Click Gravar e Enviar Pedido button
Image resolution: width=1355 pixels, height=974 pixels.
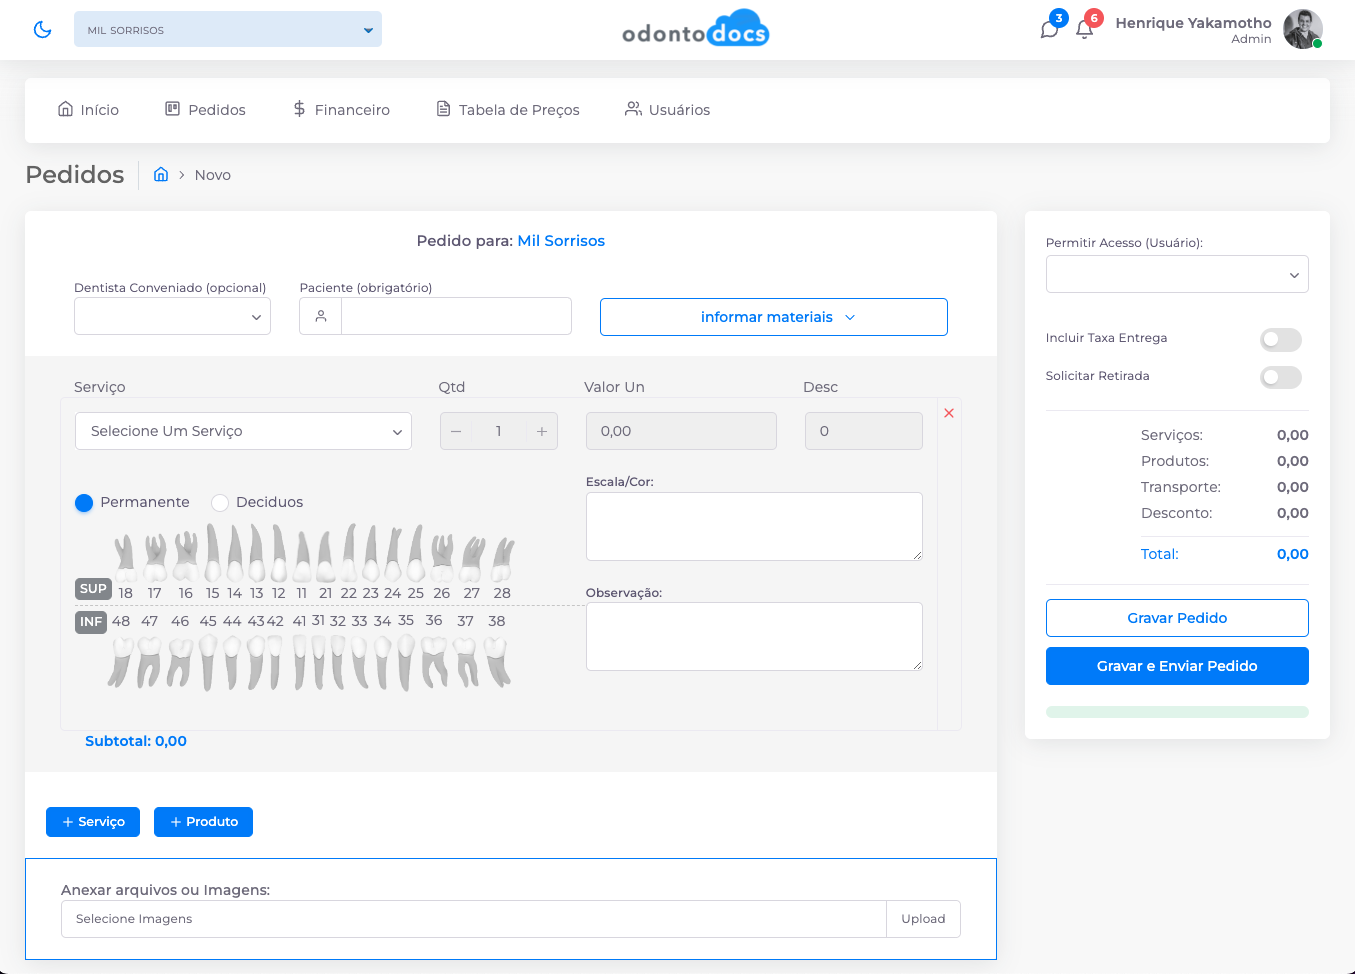tap(1176, 666)
